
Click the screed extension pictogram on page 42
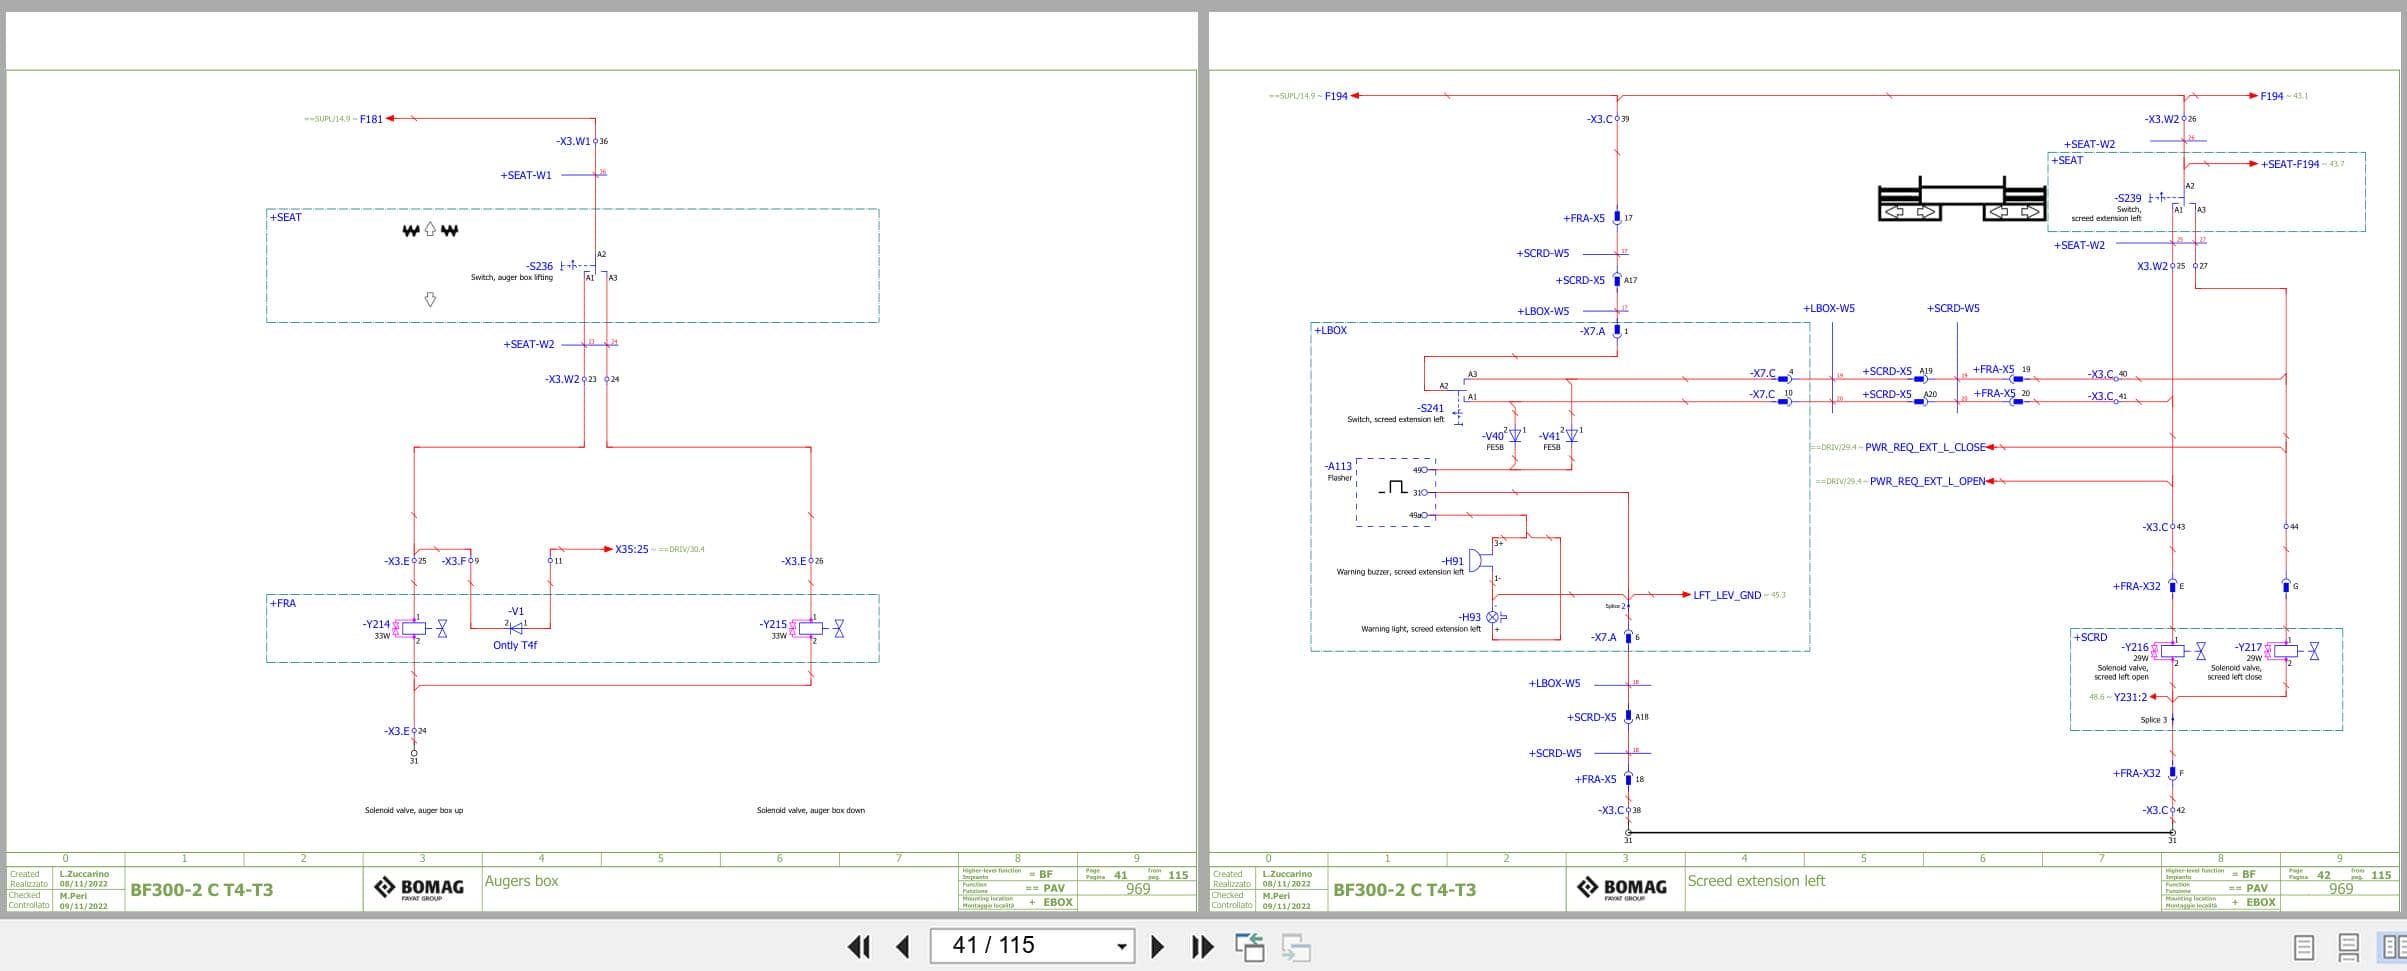pyautogui.click(x=1960, y=198)
